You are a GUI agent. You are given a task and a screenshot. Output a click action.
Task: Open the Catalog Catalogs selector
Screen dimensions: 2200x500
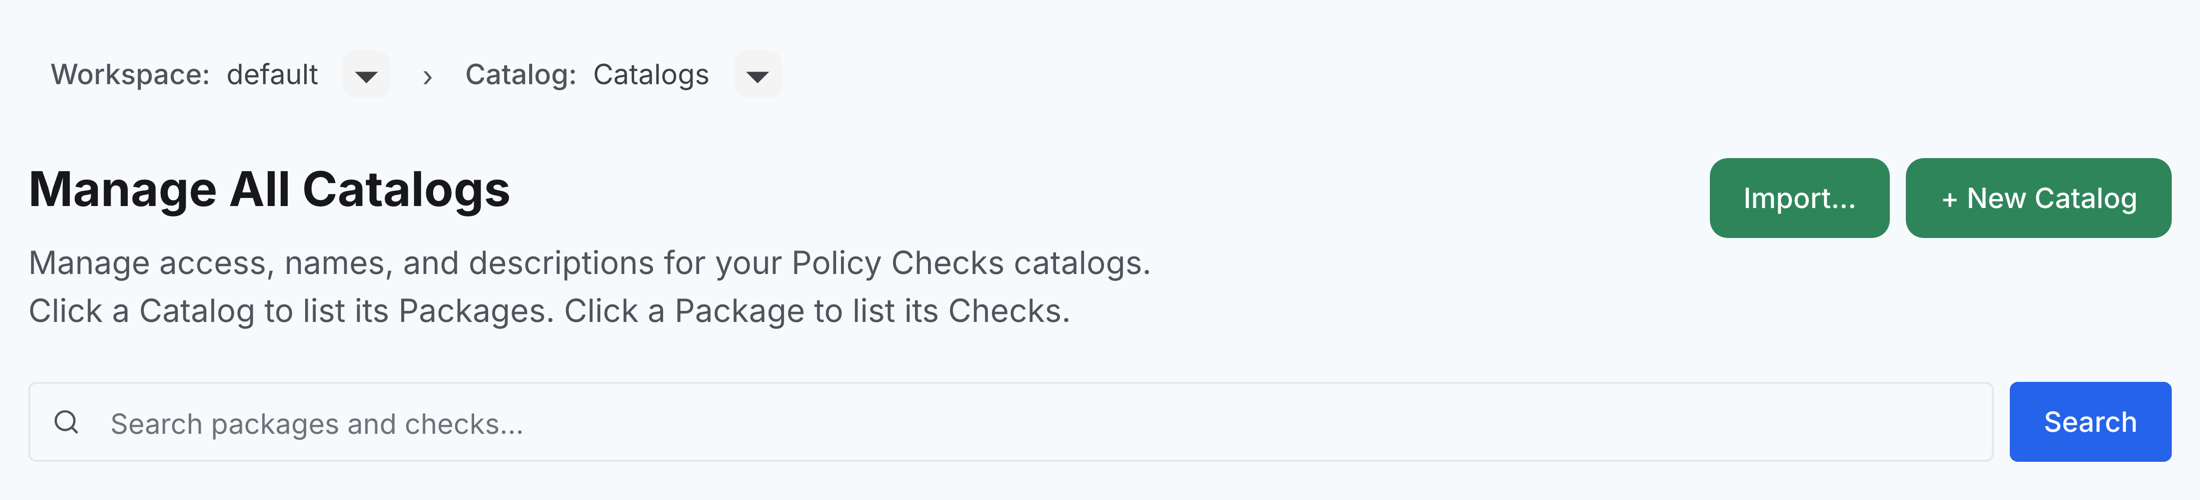[758, 75]
